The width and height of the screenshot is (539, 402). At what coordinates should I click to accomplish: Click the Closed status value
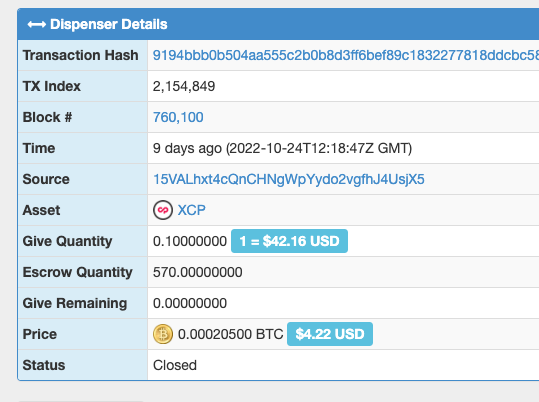point(175,365)
